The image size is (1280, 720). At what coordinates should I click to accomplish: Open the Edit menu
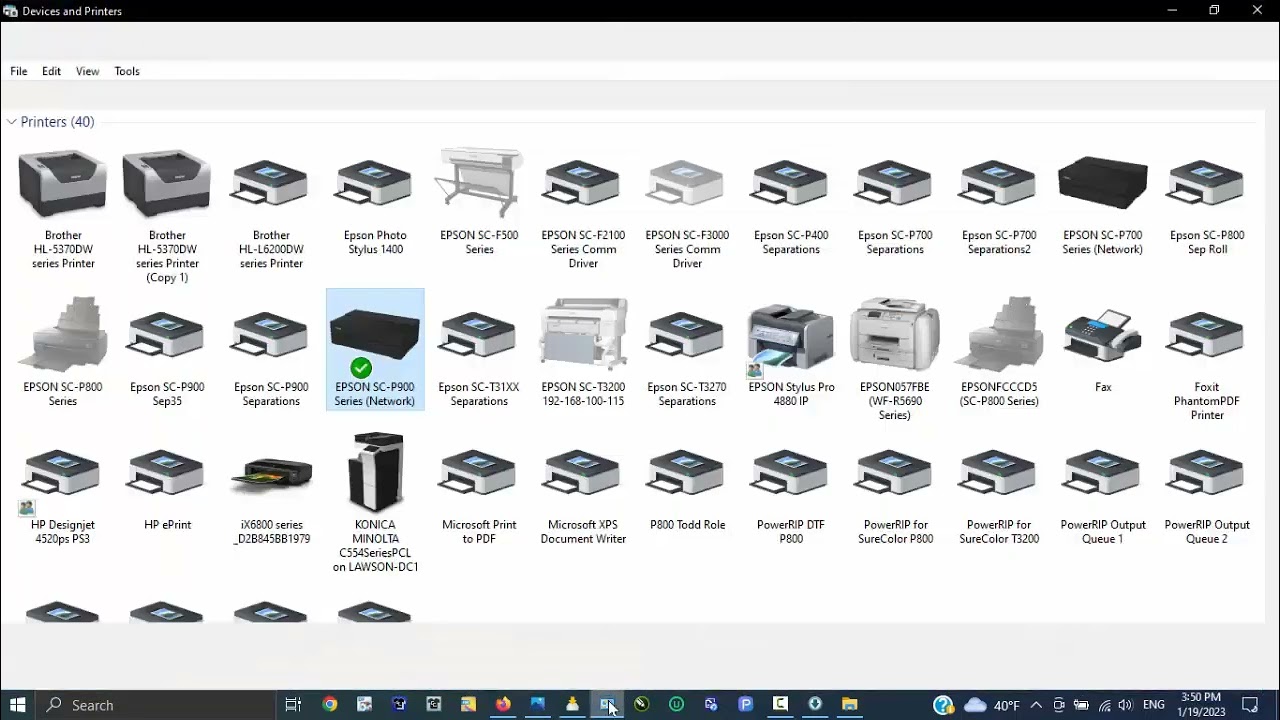51,71
